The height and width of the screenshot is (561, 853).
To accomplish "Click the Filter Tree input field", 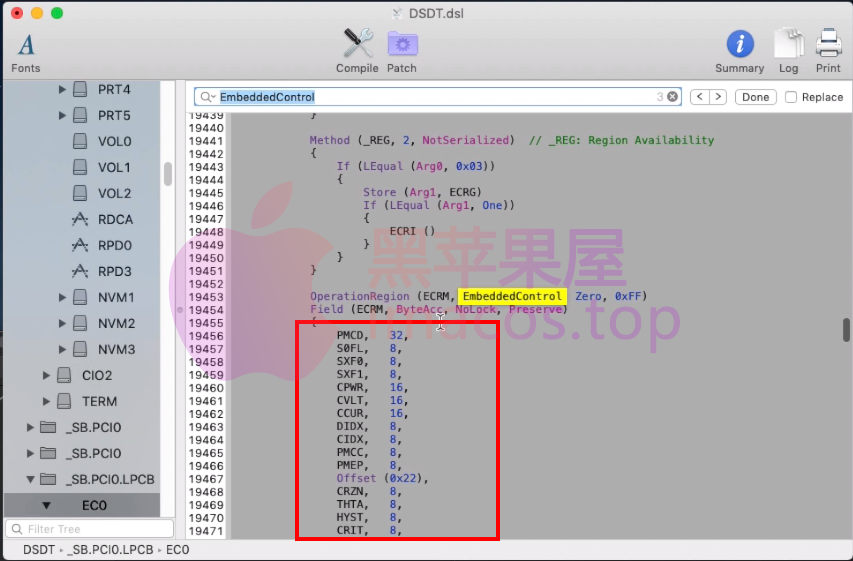I will click(x=92, y=529).
